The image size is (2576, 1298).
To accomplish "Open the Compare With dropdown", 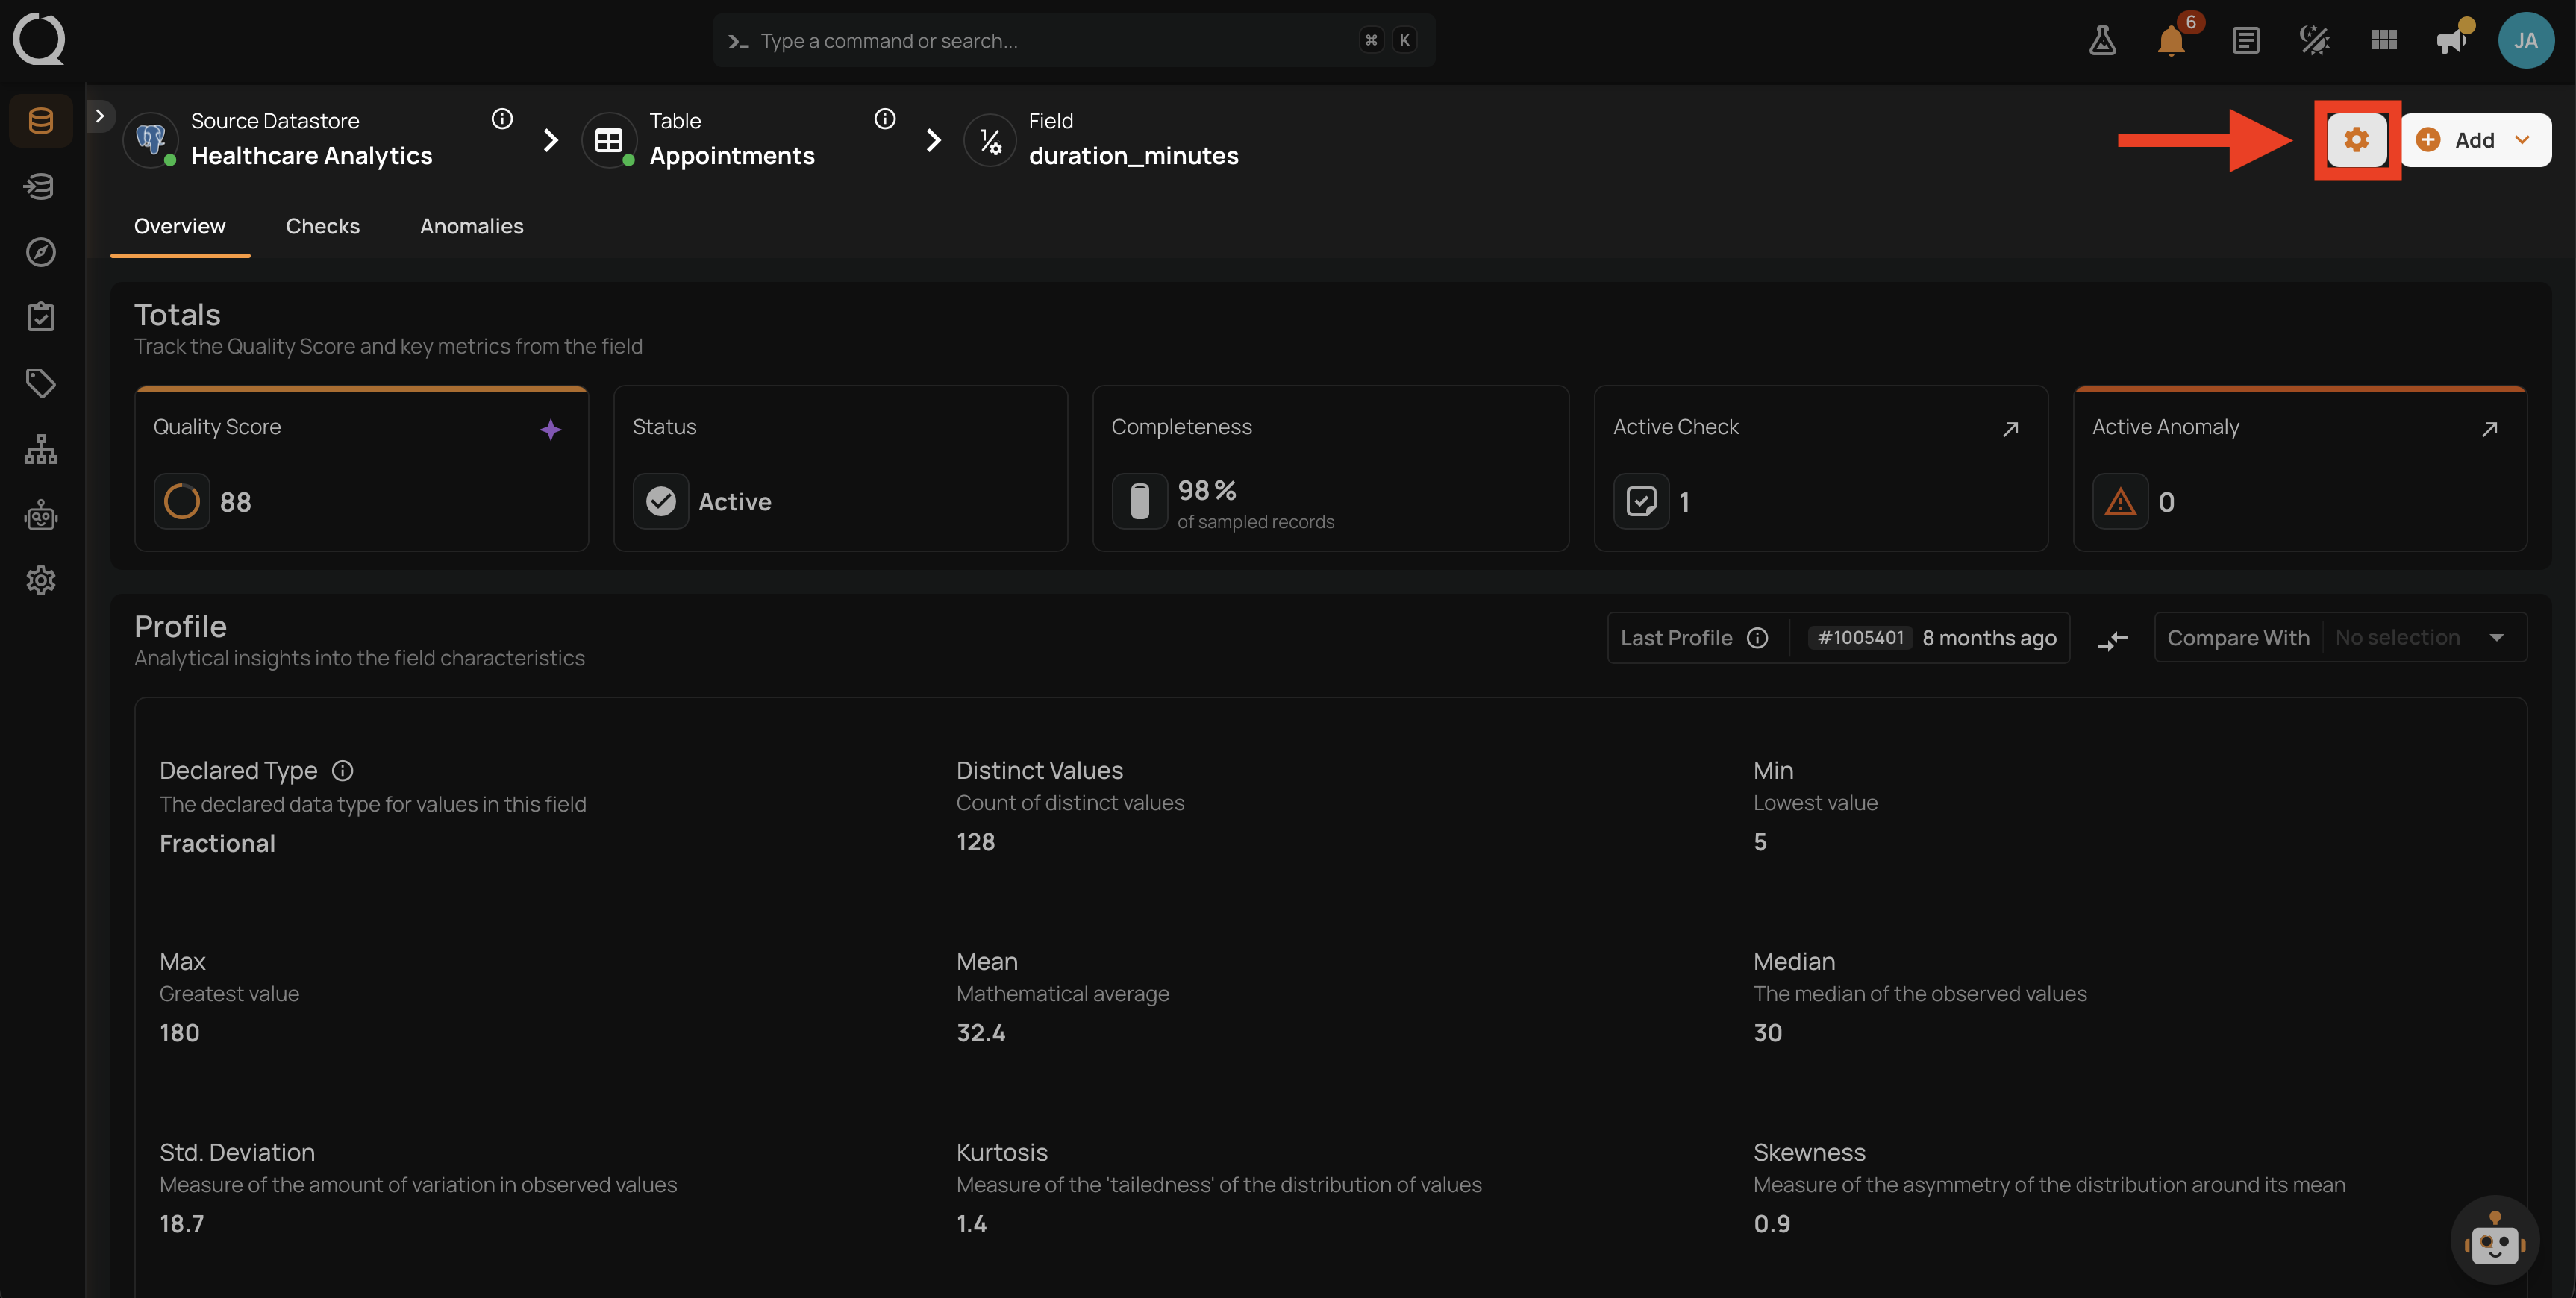I will (x=2340, y=638).
